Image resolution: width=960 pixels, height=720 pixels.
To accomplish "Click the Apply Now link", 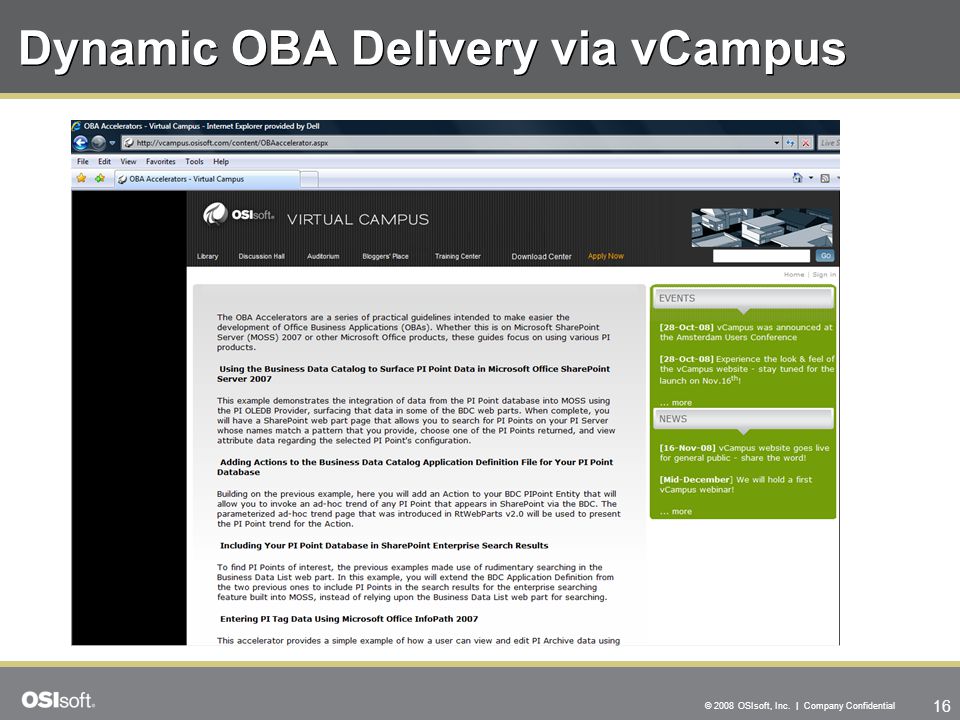I will click(x=606, y=256).
